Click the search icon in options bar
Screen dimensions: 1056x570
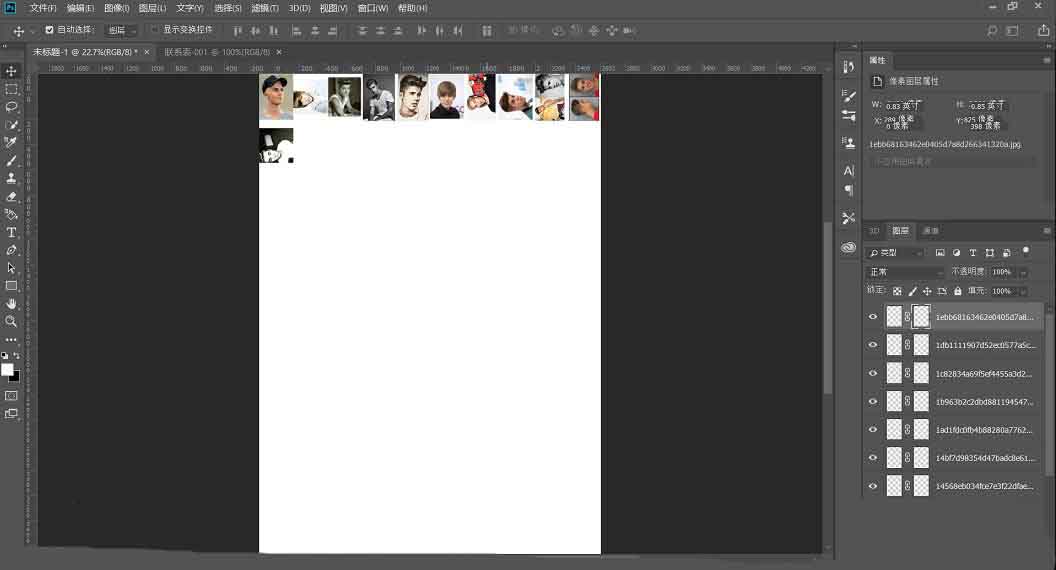(992, 31)
